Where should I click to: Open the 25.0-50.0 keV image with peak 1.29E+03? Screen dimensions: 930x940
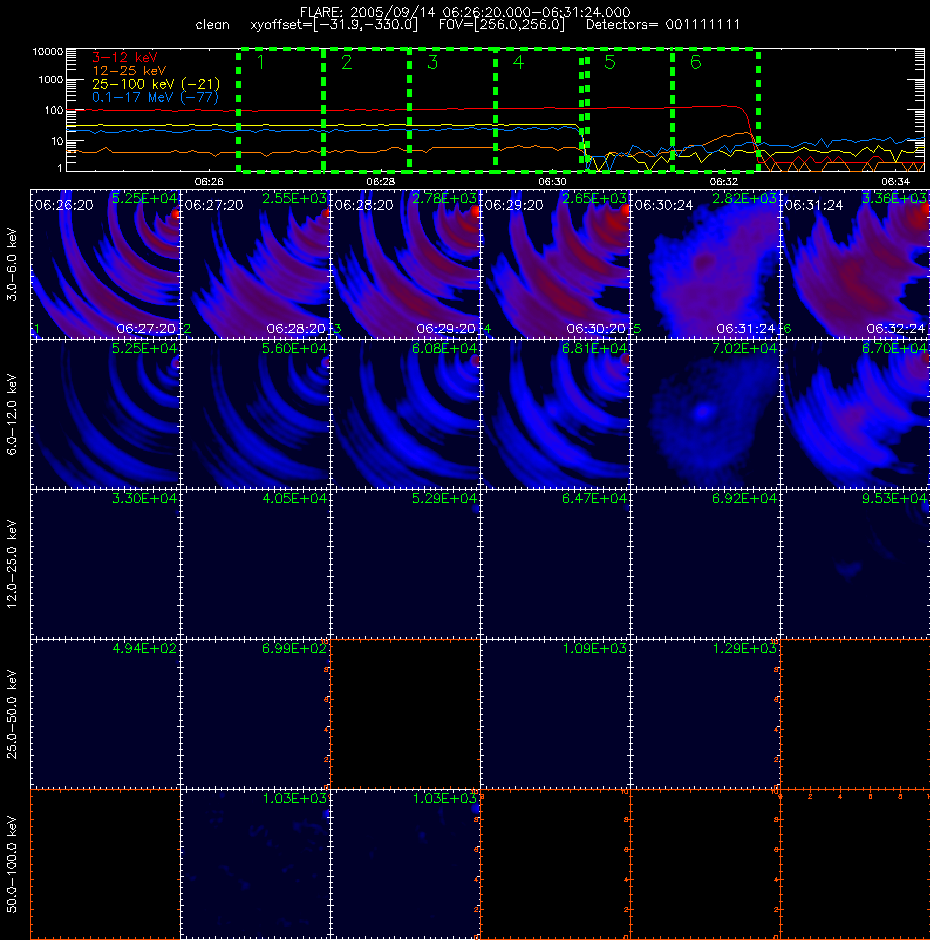pos(705,714)
